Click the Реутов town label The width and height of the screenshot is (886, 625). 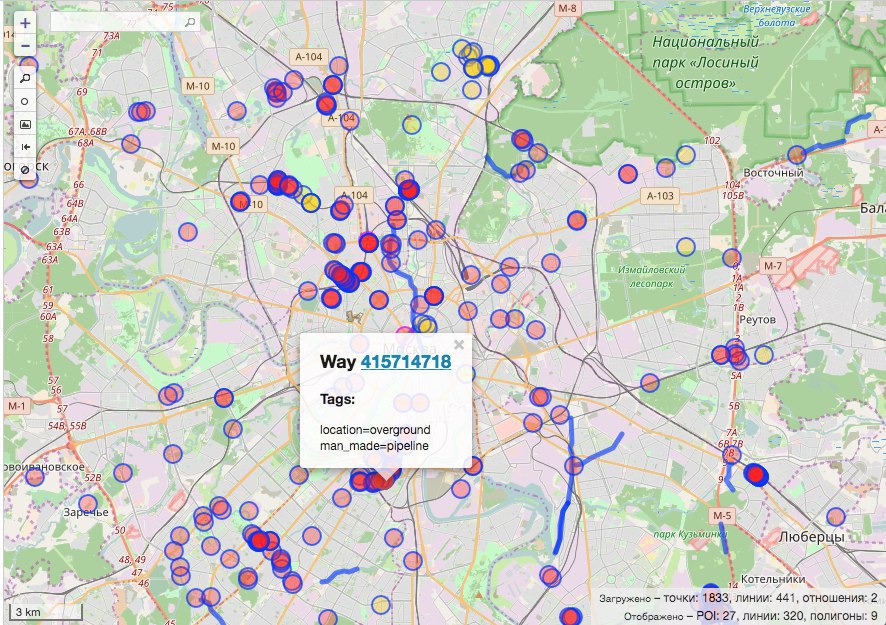(757, 320)
